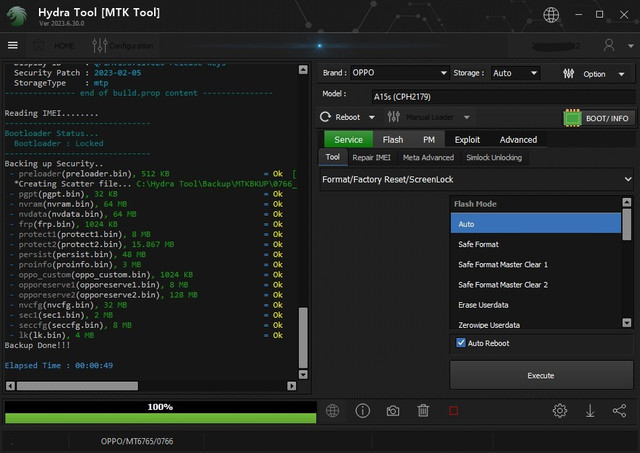Expand the Option dropdown arrow
This screenshot has width=640, height=453.
pyautogui.click(x=621, y=74)
